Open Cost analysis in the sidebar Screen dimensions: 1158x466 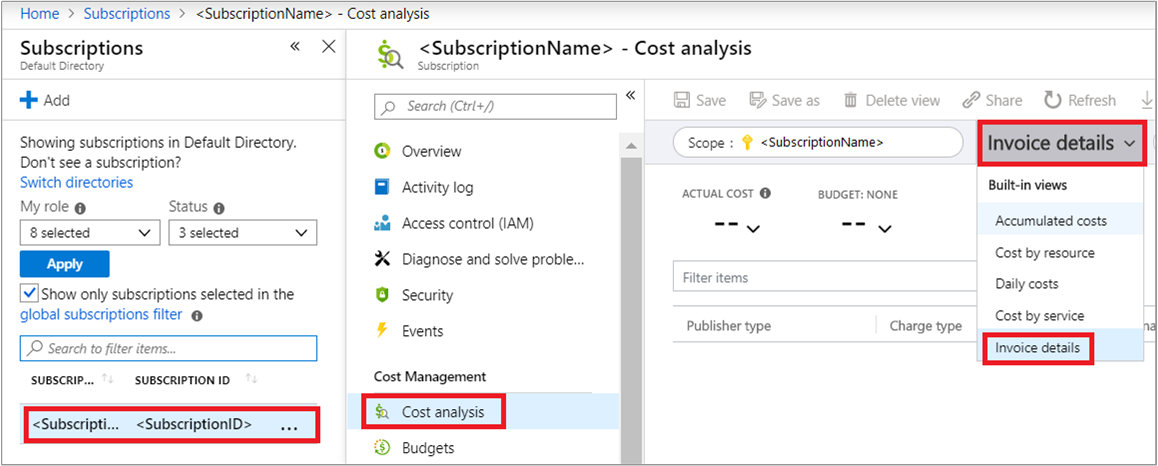click(442, 412)
